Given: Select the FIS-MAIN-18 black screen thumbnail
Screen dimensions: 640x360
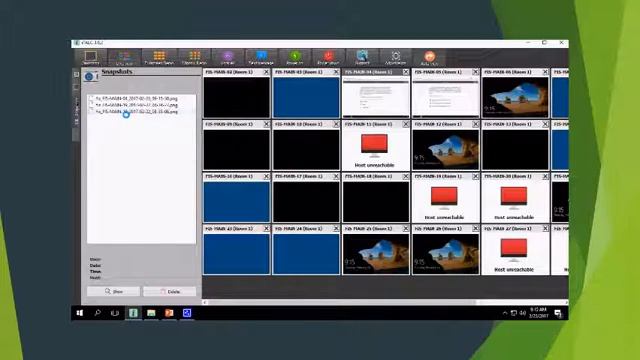Looking at the screenshot, I should coord(376,202).
